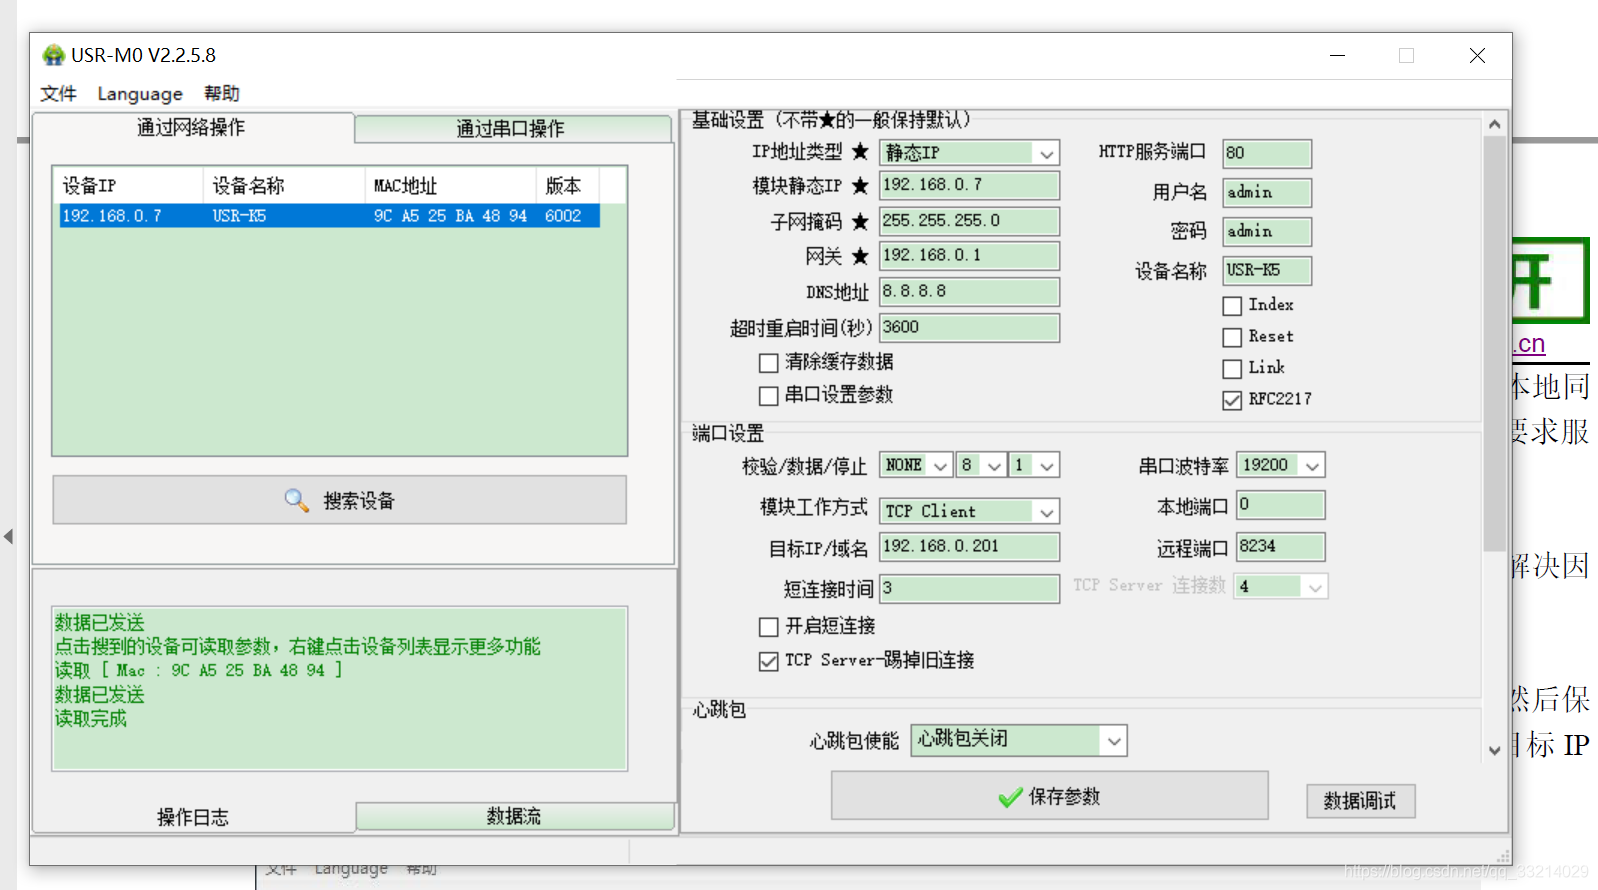Click 用户名 field admin
Viewport: 1598px width, 890px height.
tap(1267, 193)
